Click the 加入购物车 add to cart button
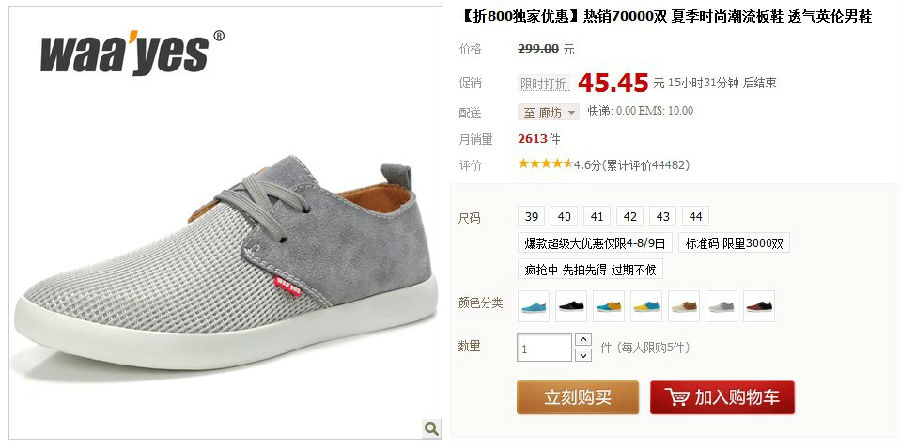 (x=723, y=397)
